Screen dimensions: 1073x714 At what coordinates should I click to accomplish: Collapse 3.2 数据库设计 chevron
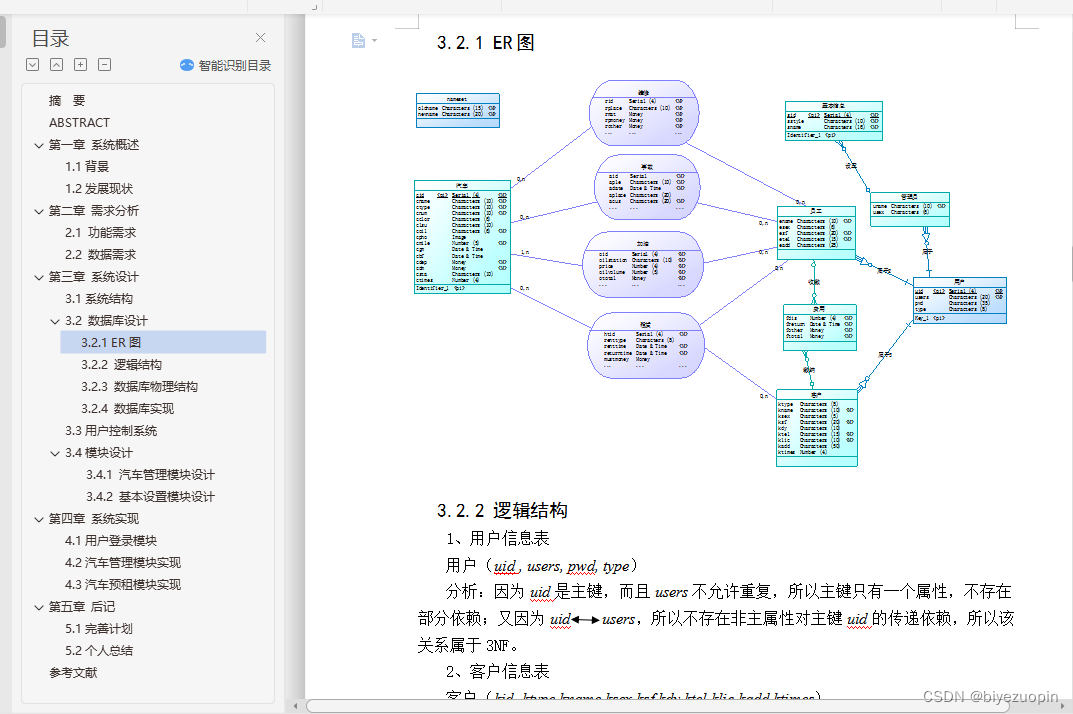(55, 321)
